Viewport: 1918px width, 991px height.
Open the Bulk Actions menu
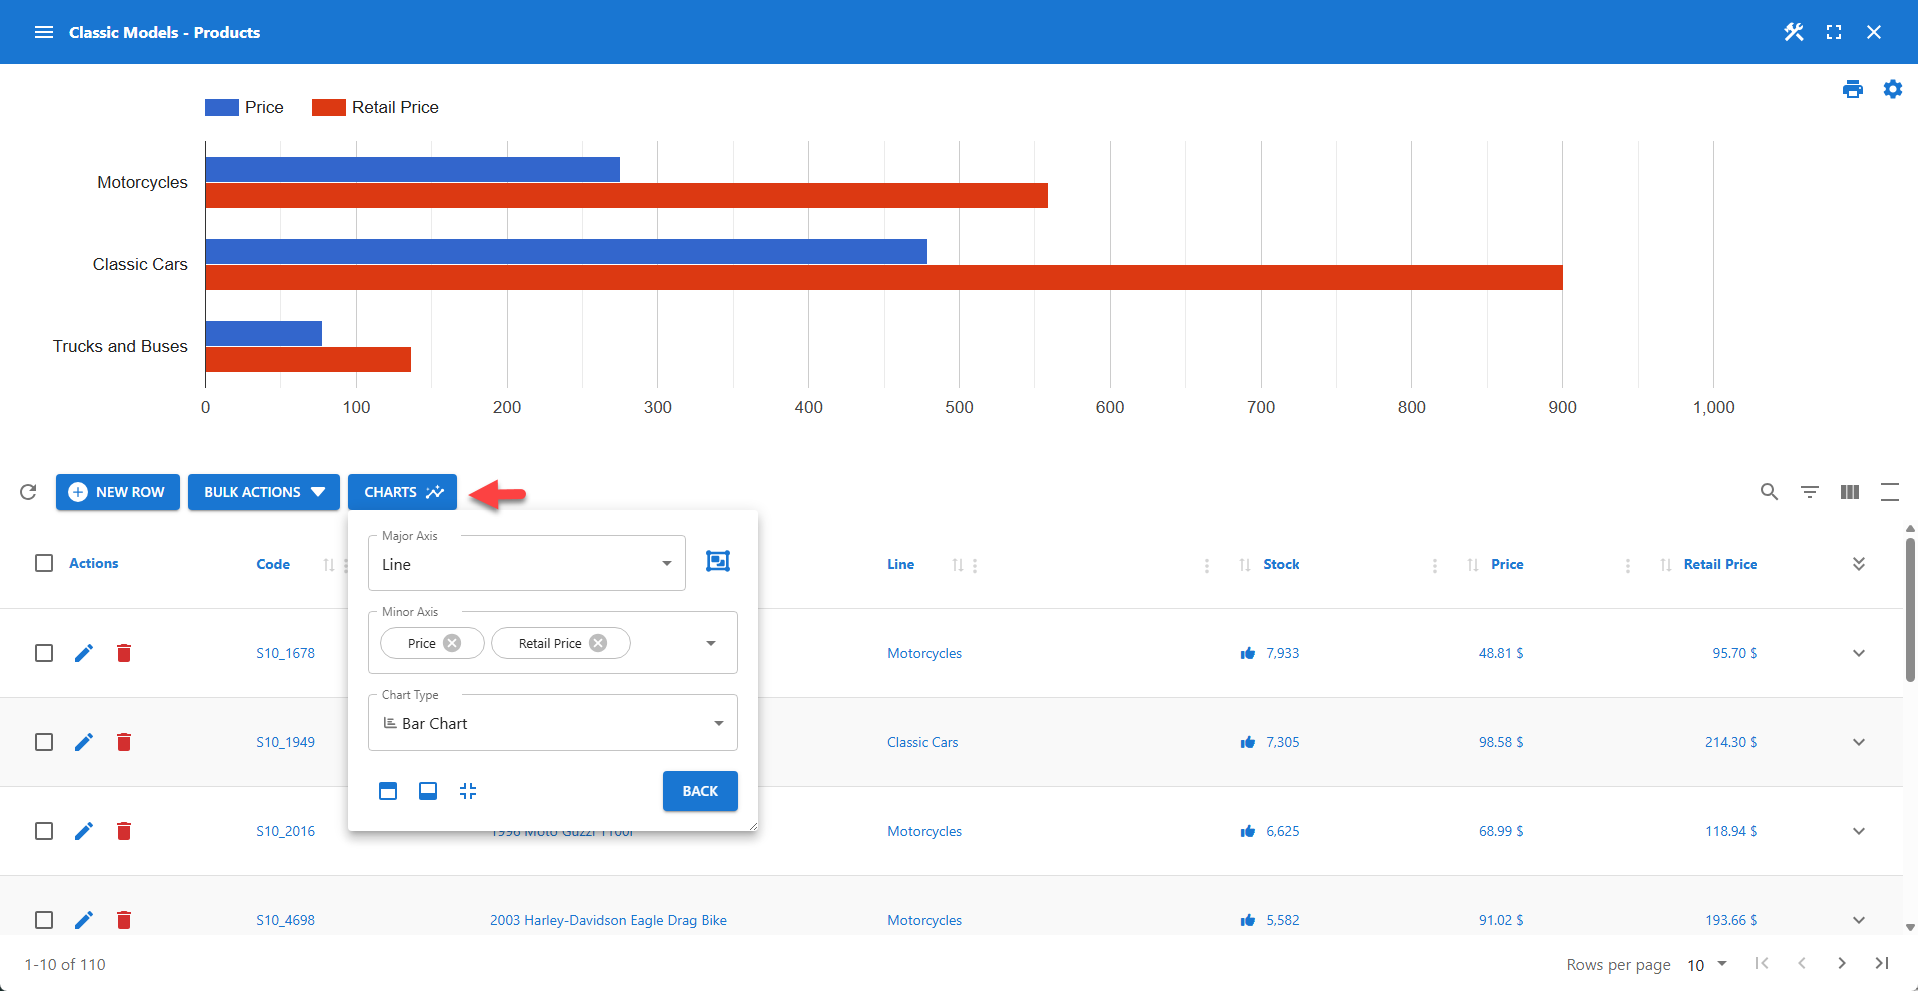pos(263,492)
